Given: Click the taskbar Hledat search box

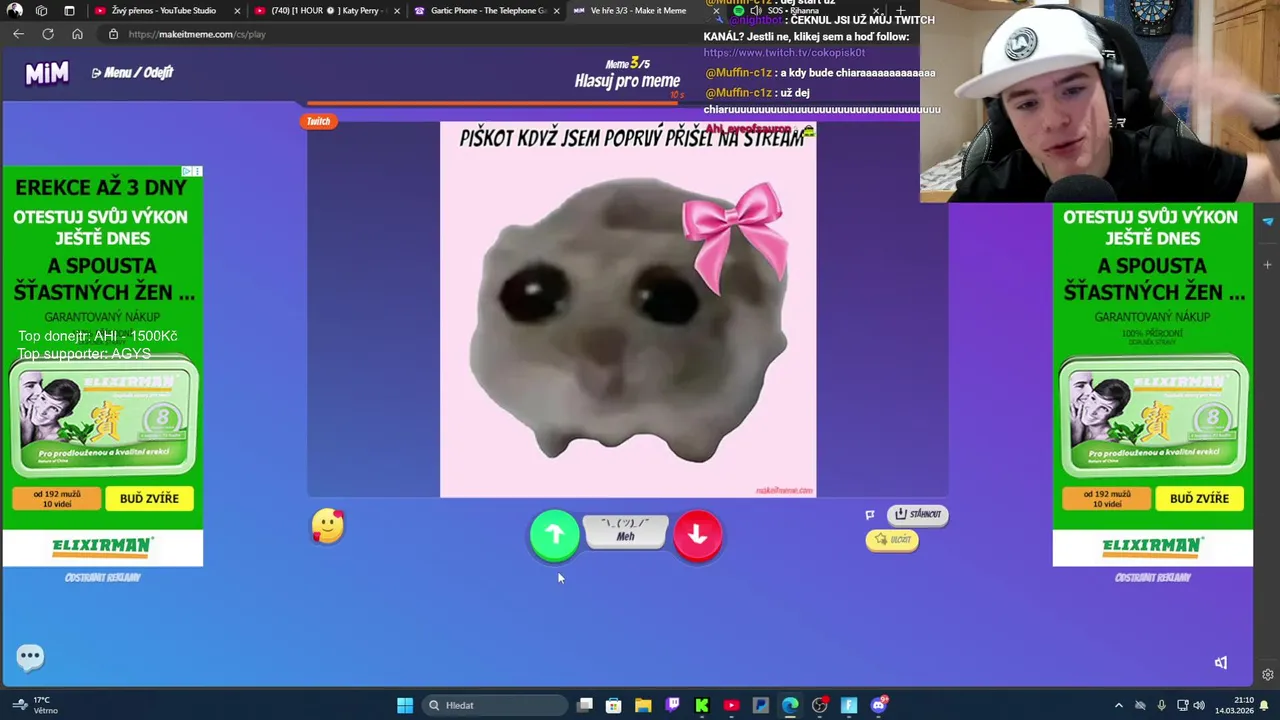Looking at the screenshot, I should click(x=495, y=705).
